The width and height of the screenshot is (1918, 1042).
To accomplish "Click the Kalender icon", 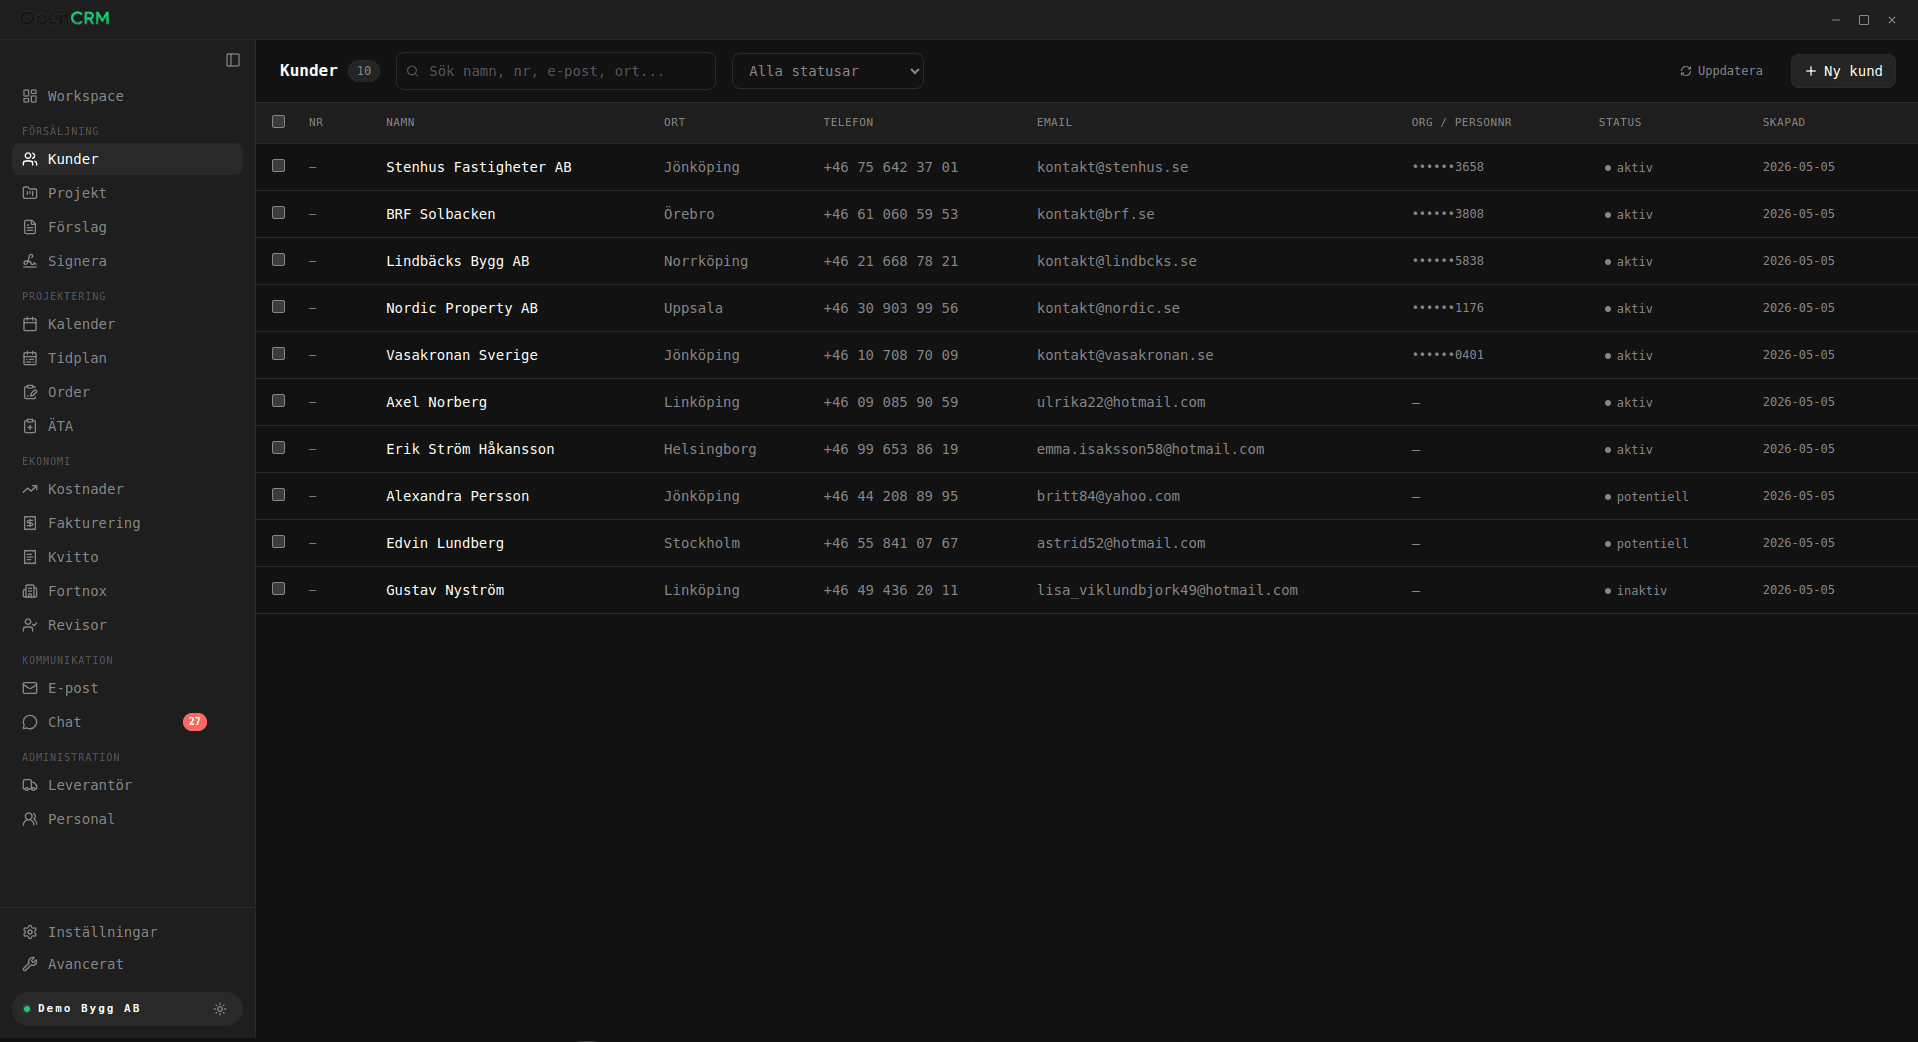I will (x=30, y=324).
